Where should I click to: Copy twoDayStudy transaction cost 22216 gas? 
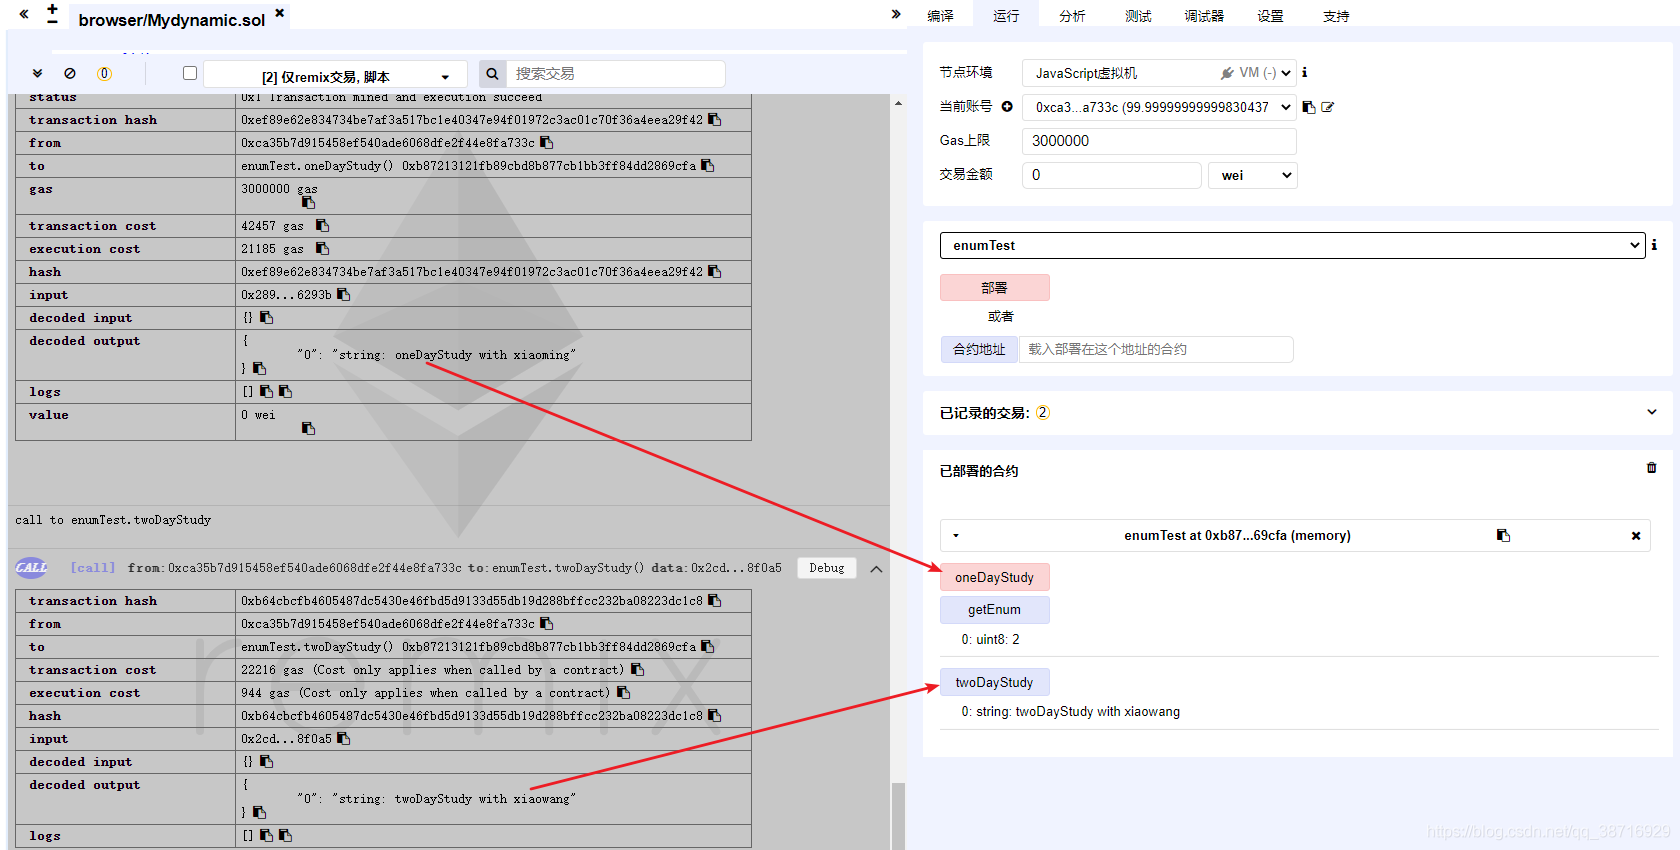637,669
